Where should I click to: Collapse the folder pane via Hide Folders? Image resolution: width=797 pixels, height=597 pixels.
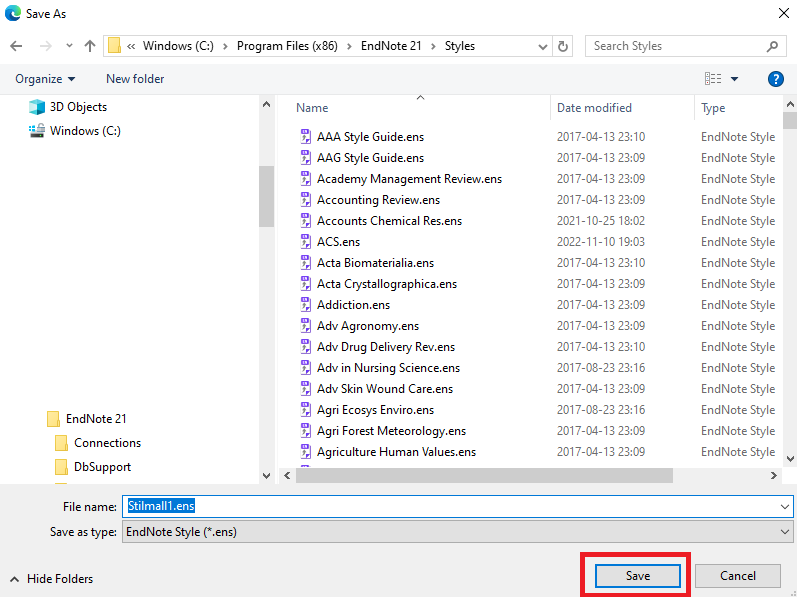(x=52, y=579)
